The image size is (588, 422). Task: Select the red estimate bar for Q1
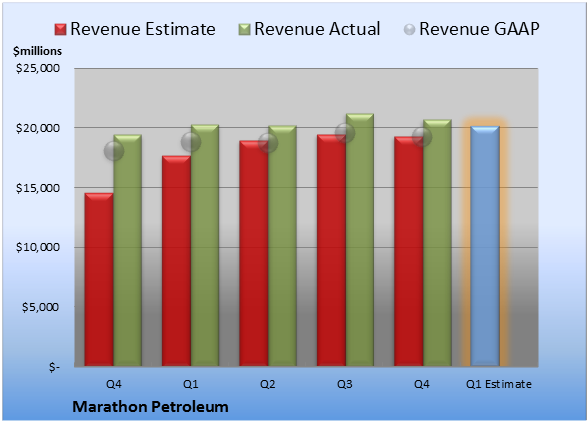[x=176, y=261]
